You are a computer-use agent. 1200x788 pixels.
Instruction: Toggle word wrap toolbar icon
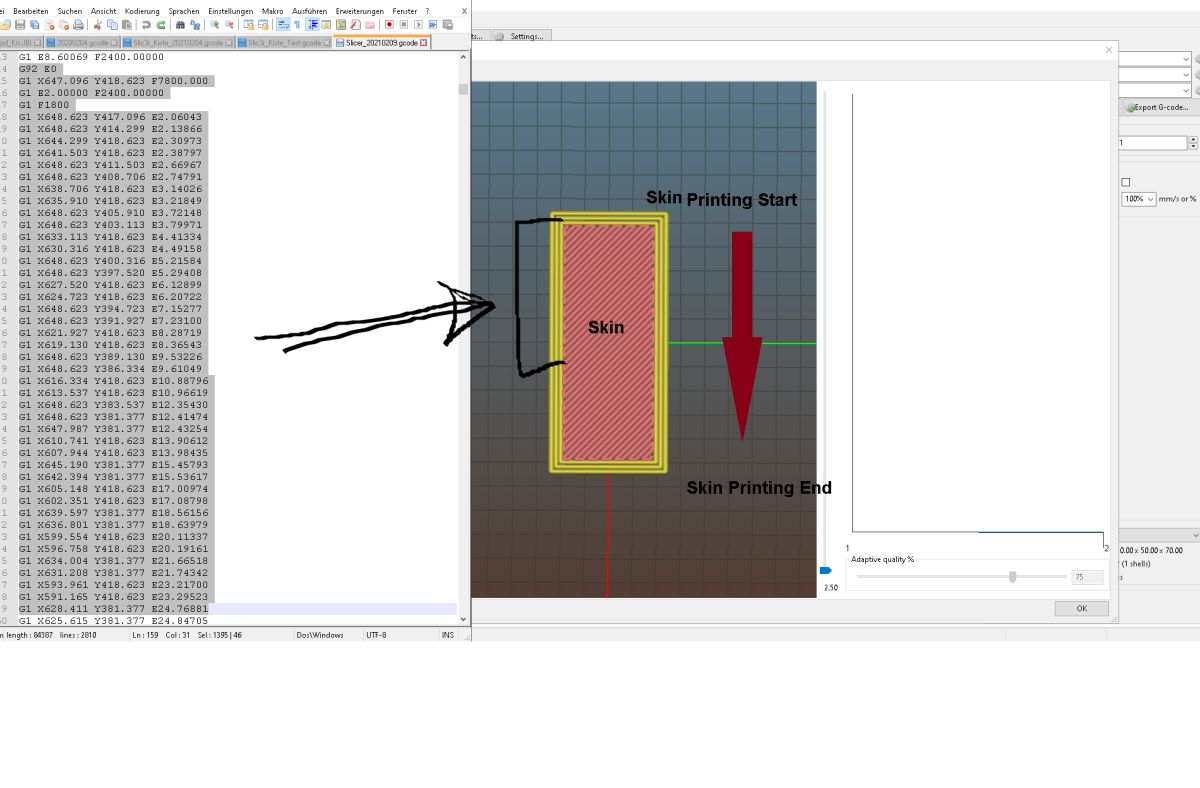282,24
